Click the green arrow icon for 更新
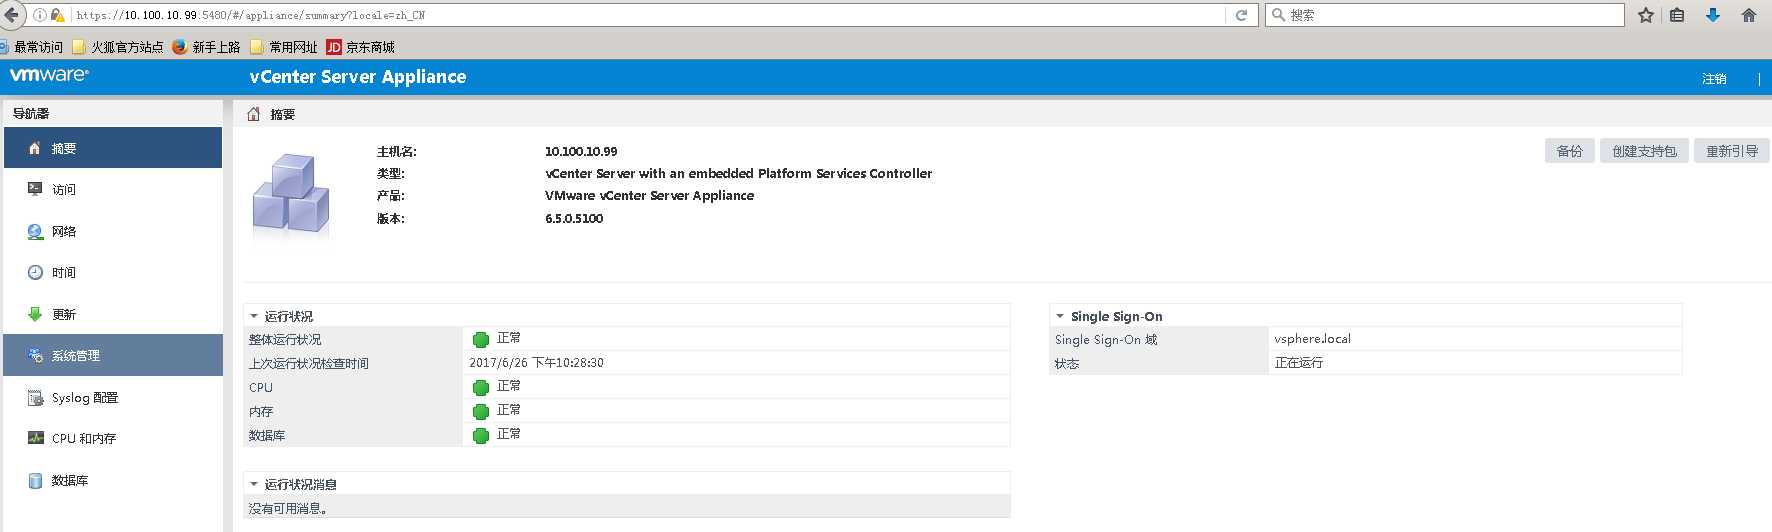The height and width of the screenshot is (532, 1772). (35, 314)
